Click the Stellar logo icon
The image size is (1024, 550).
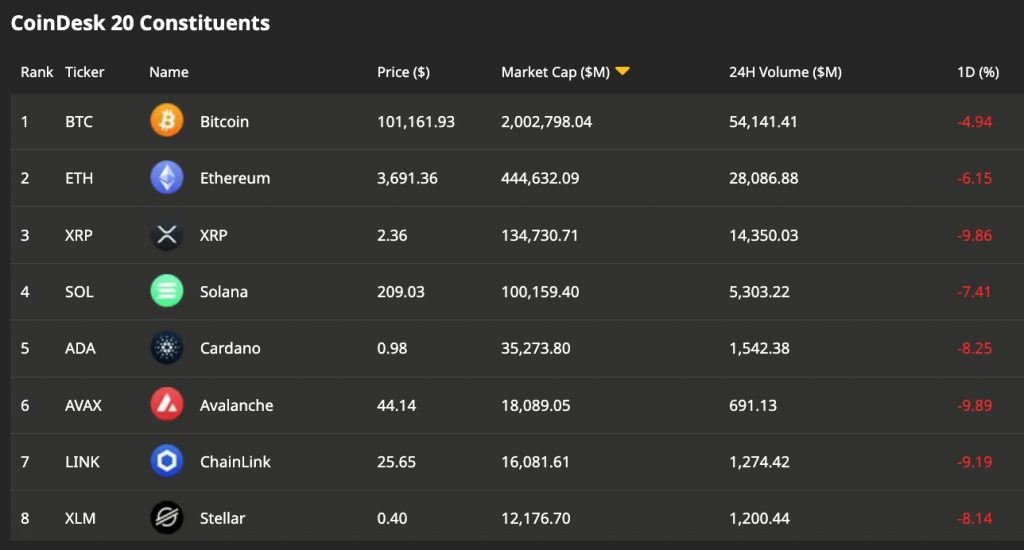coord(167,518)
